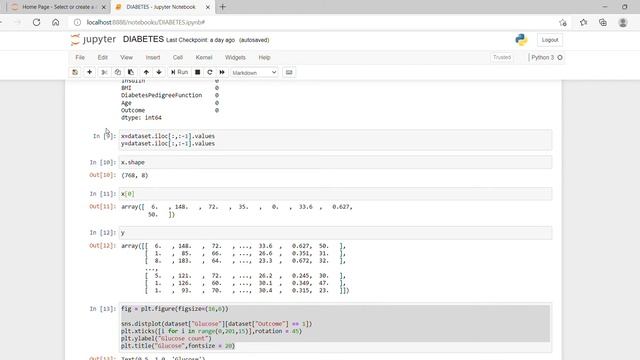The height and width of the screenshot is (360, 640).
Task: Save the notebook with the save icon
Action: coord(75,72)
